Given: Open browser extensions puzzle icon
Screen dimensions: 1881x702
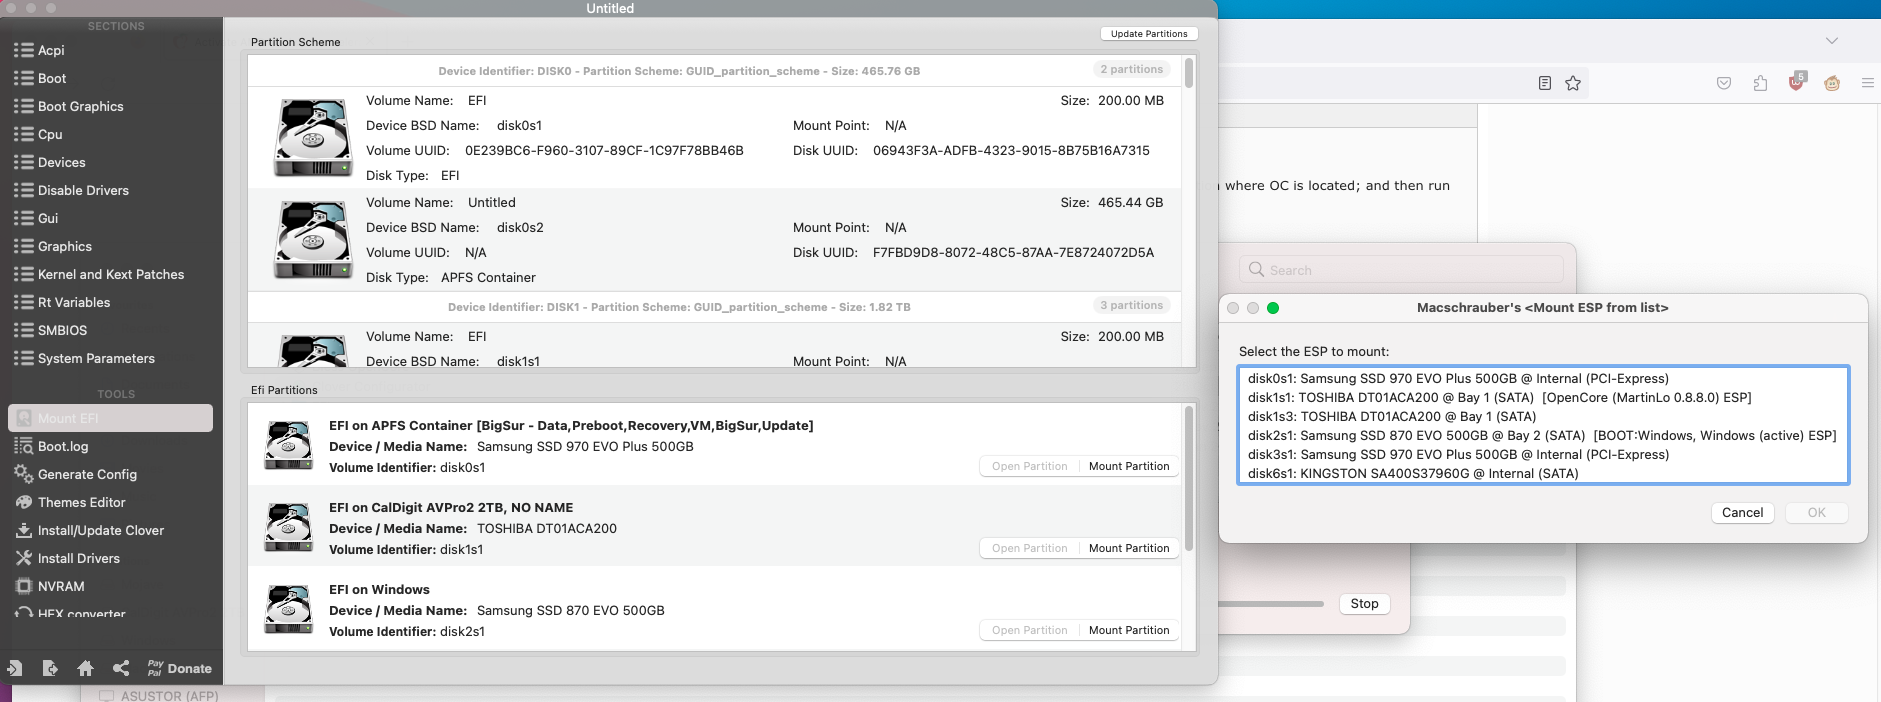Looking at the screenshot, I should coord(1760,83).
